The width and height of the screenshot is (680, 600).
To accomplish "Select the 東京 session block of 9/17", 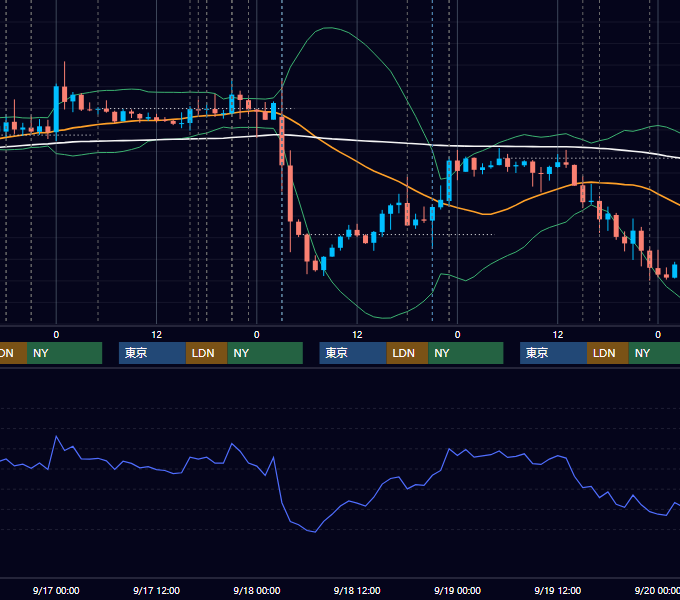I will click(152, 353).
